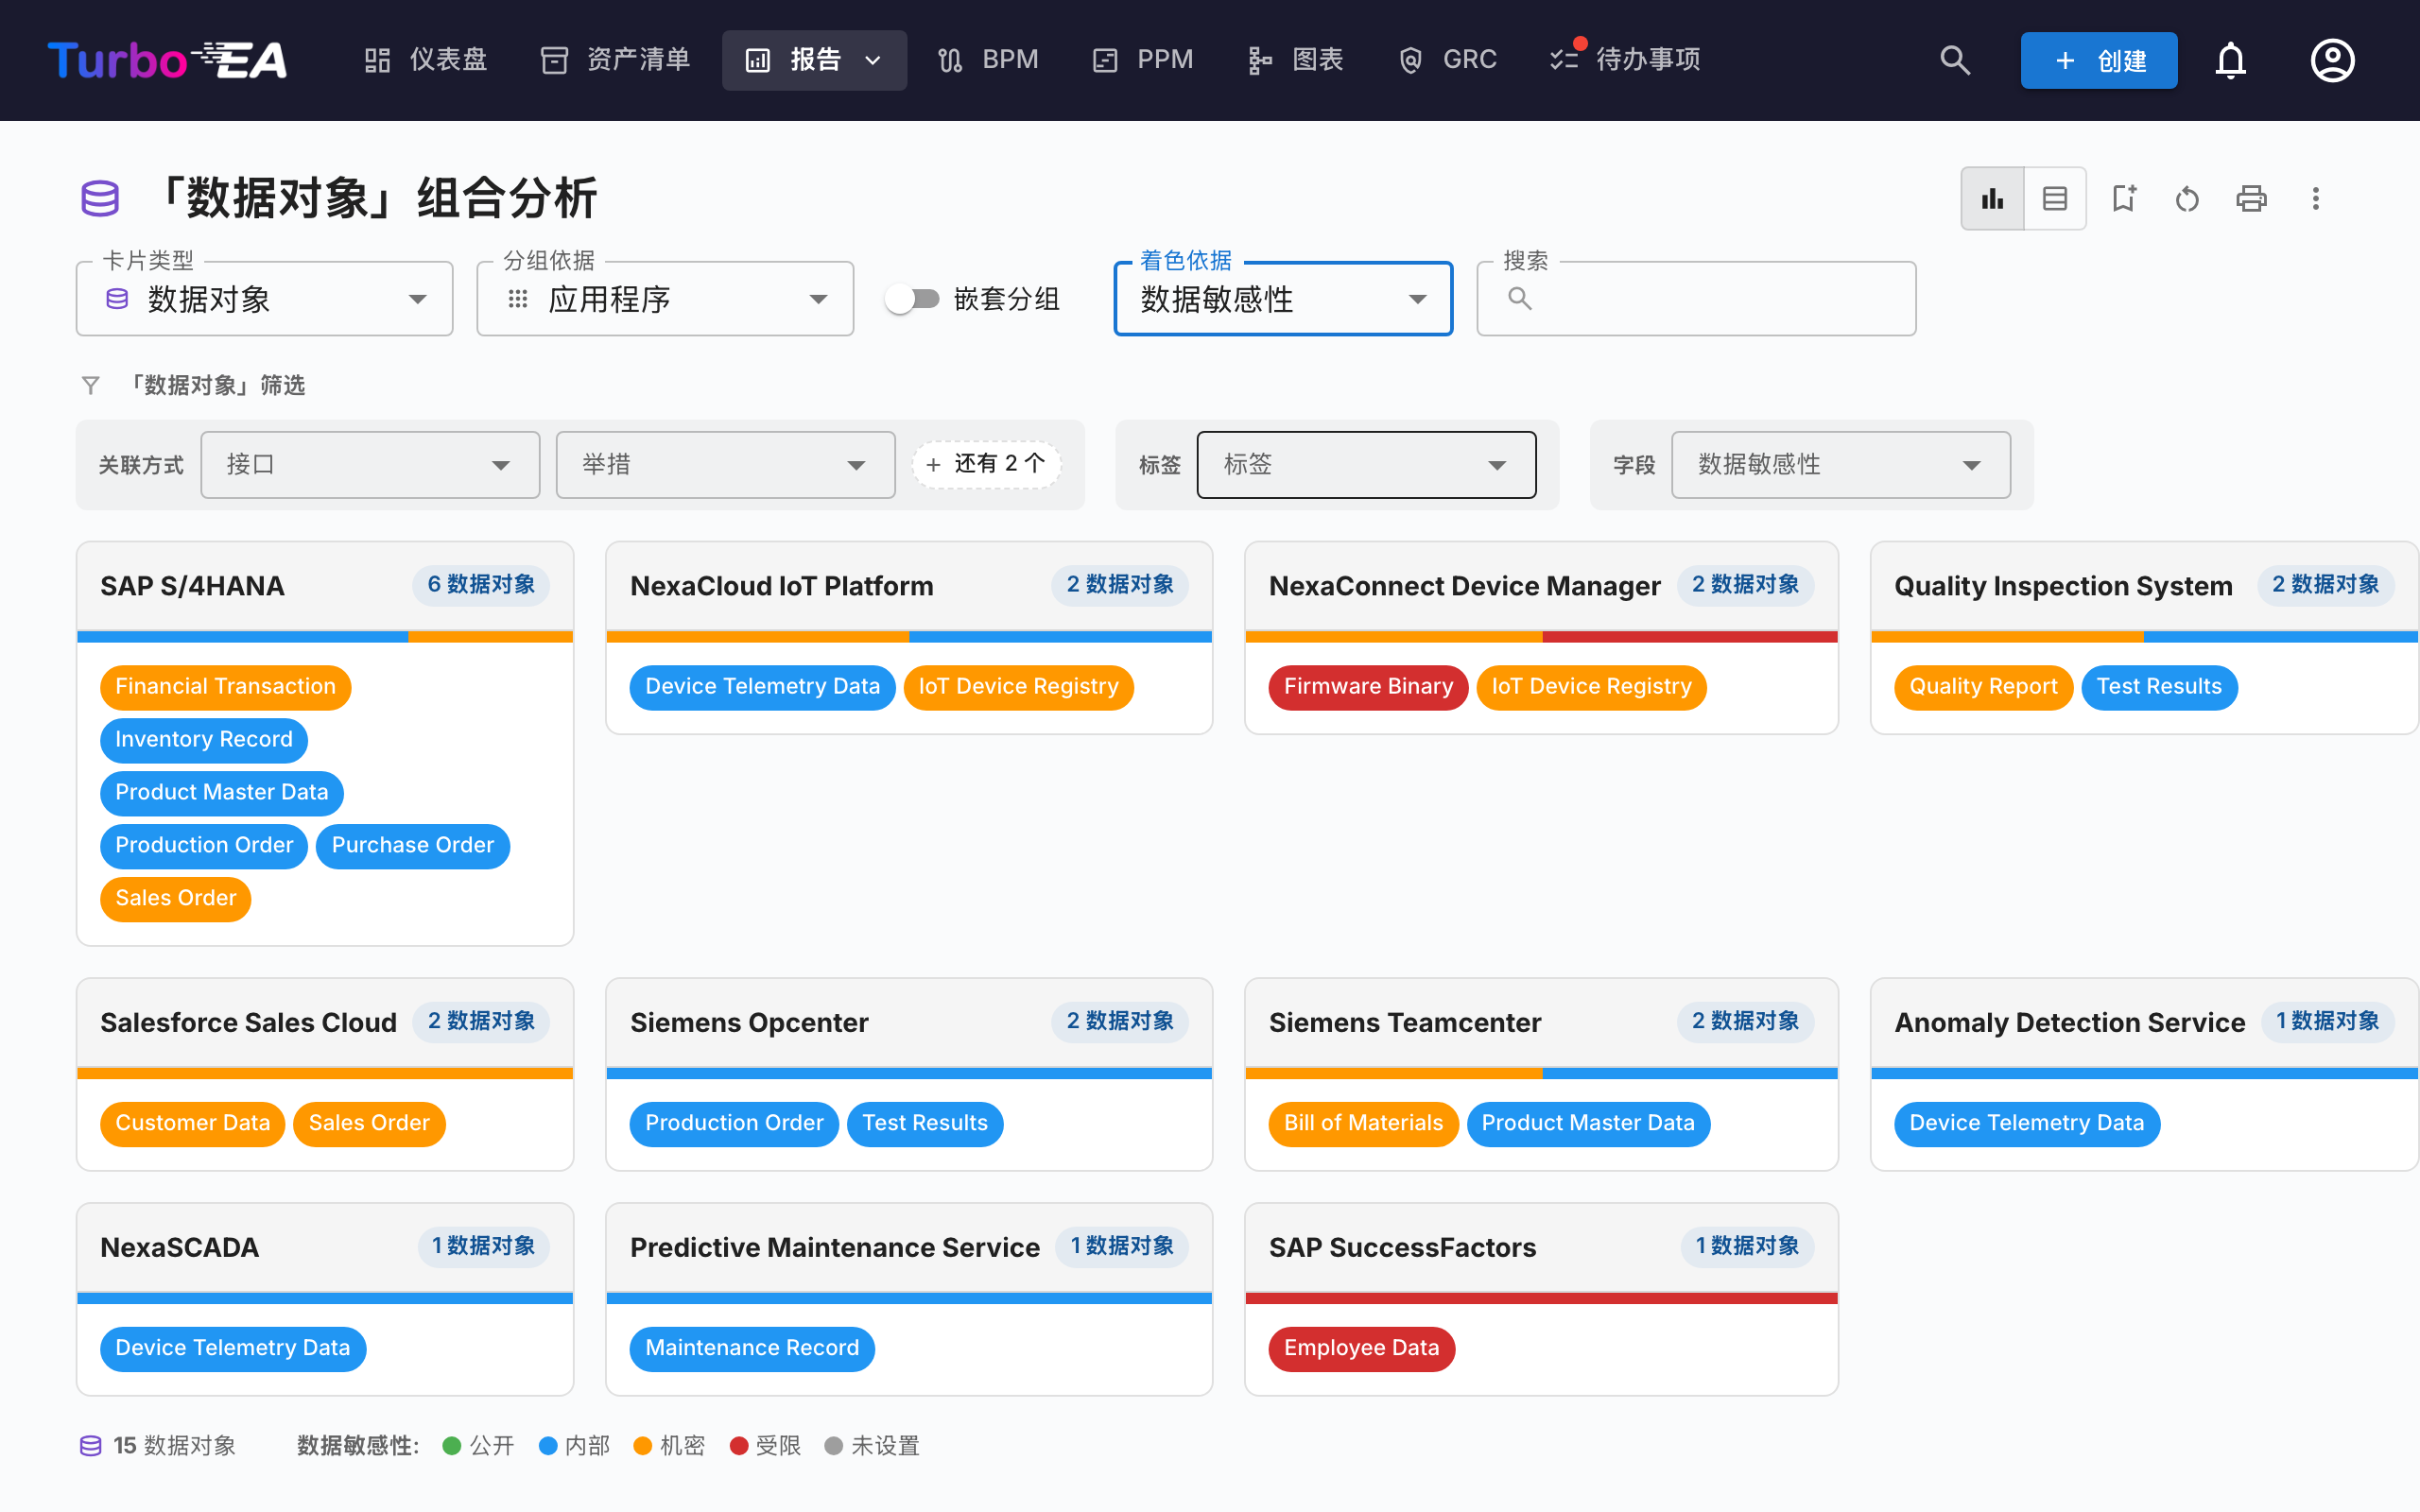The height and width of the screenshot is (1512, 2420).
Task: Click the reset report icon
Action: (x=2187, y=198)
